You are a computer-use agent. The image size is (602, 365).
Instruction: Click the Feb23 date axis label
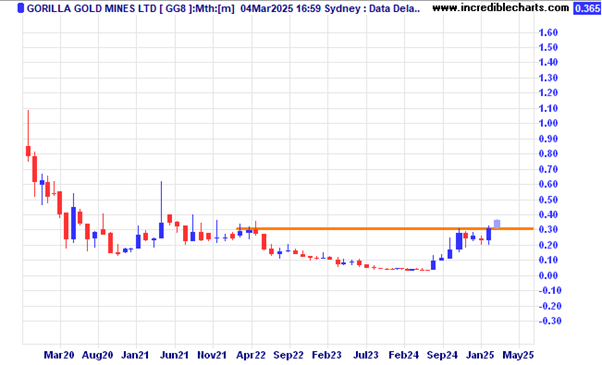(327, 355)
